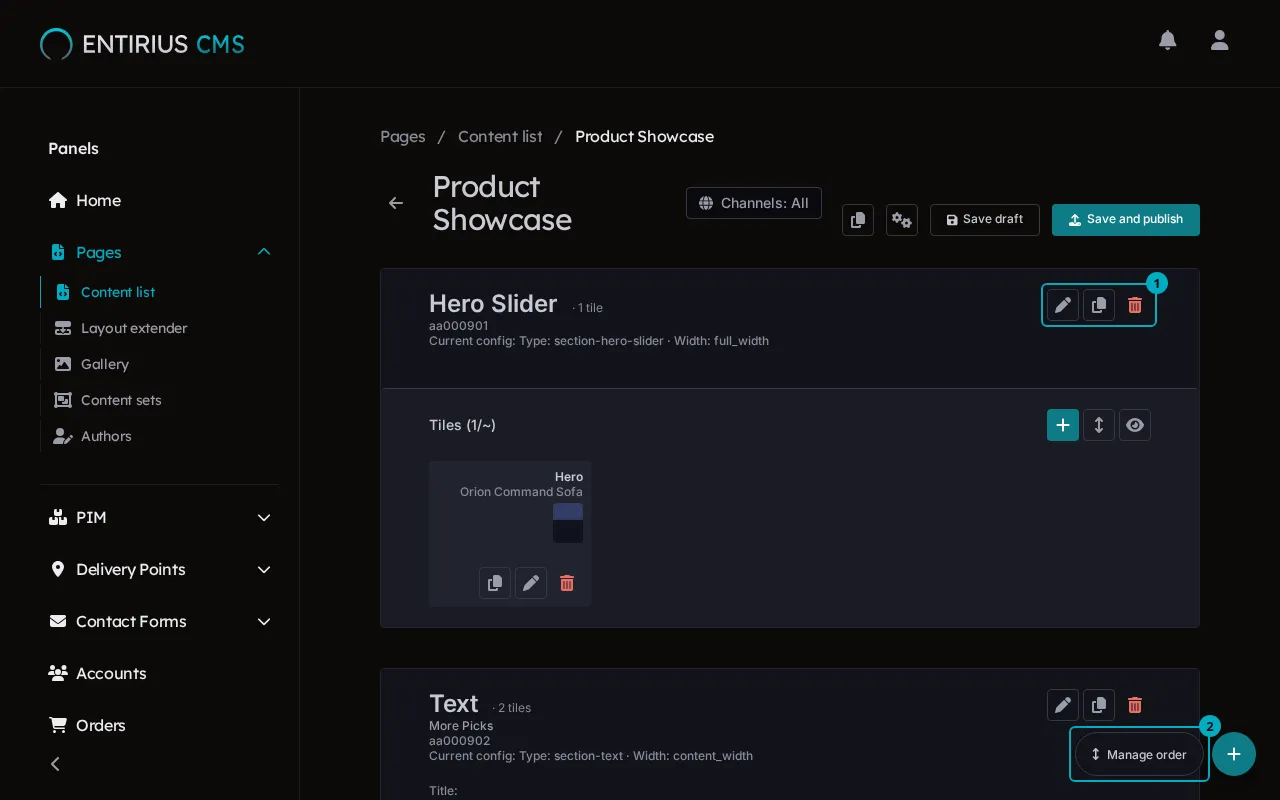Viewport: 1280px width, 800px height.
Task: Click the Orion Command Sofa tile thumbnail
Action: click(568, 523)
